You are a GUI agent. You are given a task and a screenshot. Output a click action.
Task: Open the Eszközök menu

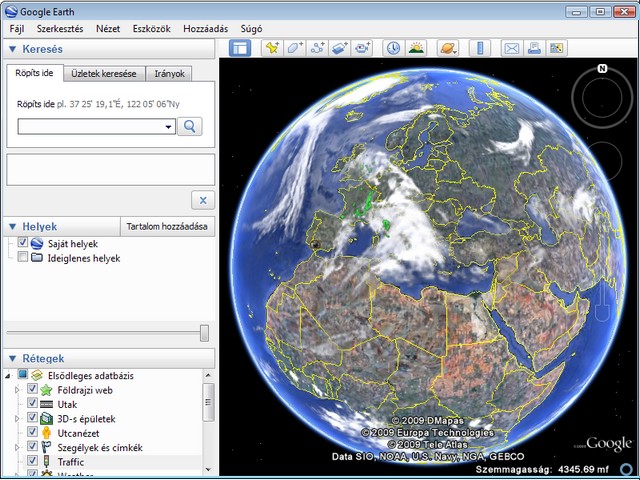(x=151, y=29)
